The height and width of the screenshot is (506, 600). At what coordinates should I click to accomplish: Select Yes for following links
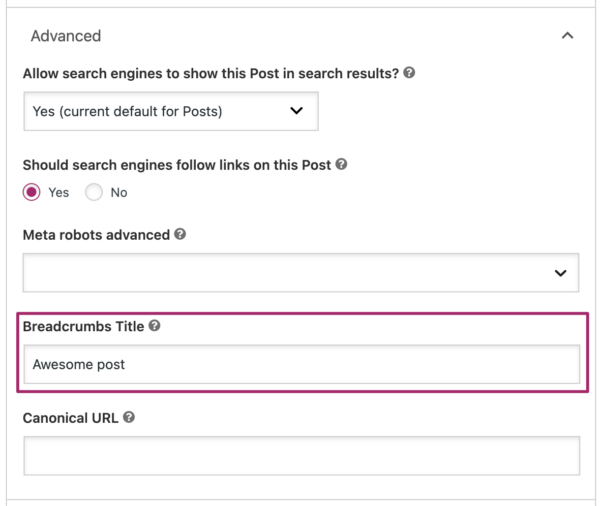click(x=32, y=192)
